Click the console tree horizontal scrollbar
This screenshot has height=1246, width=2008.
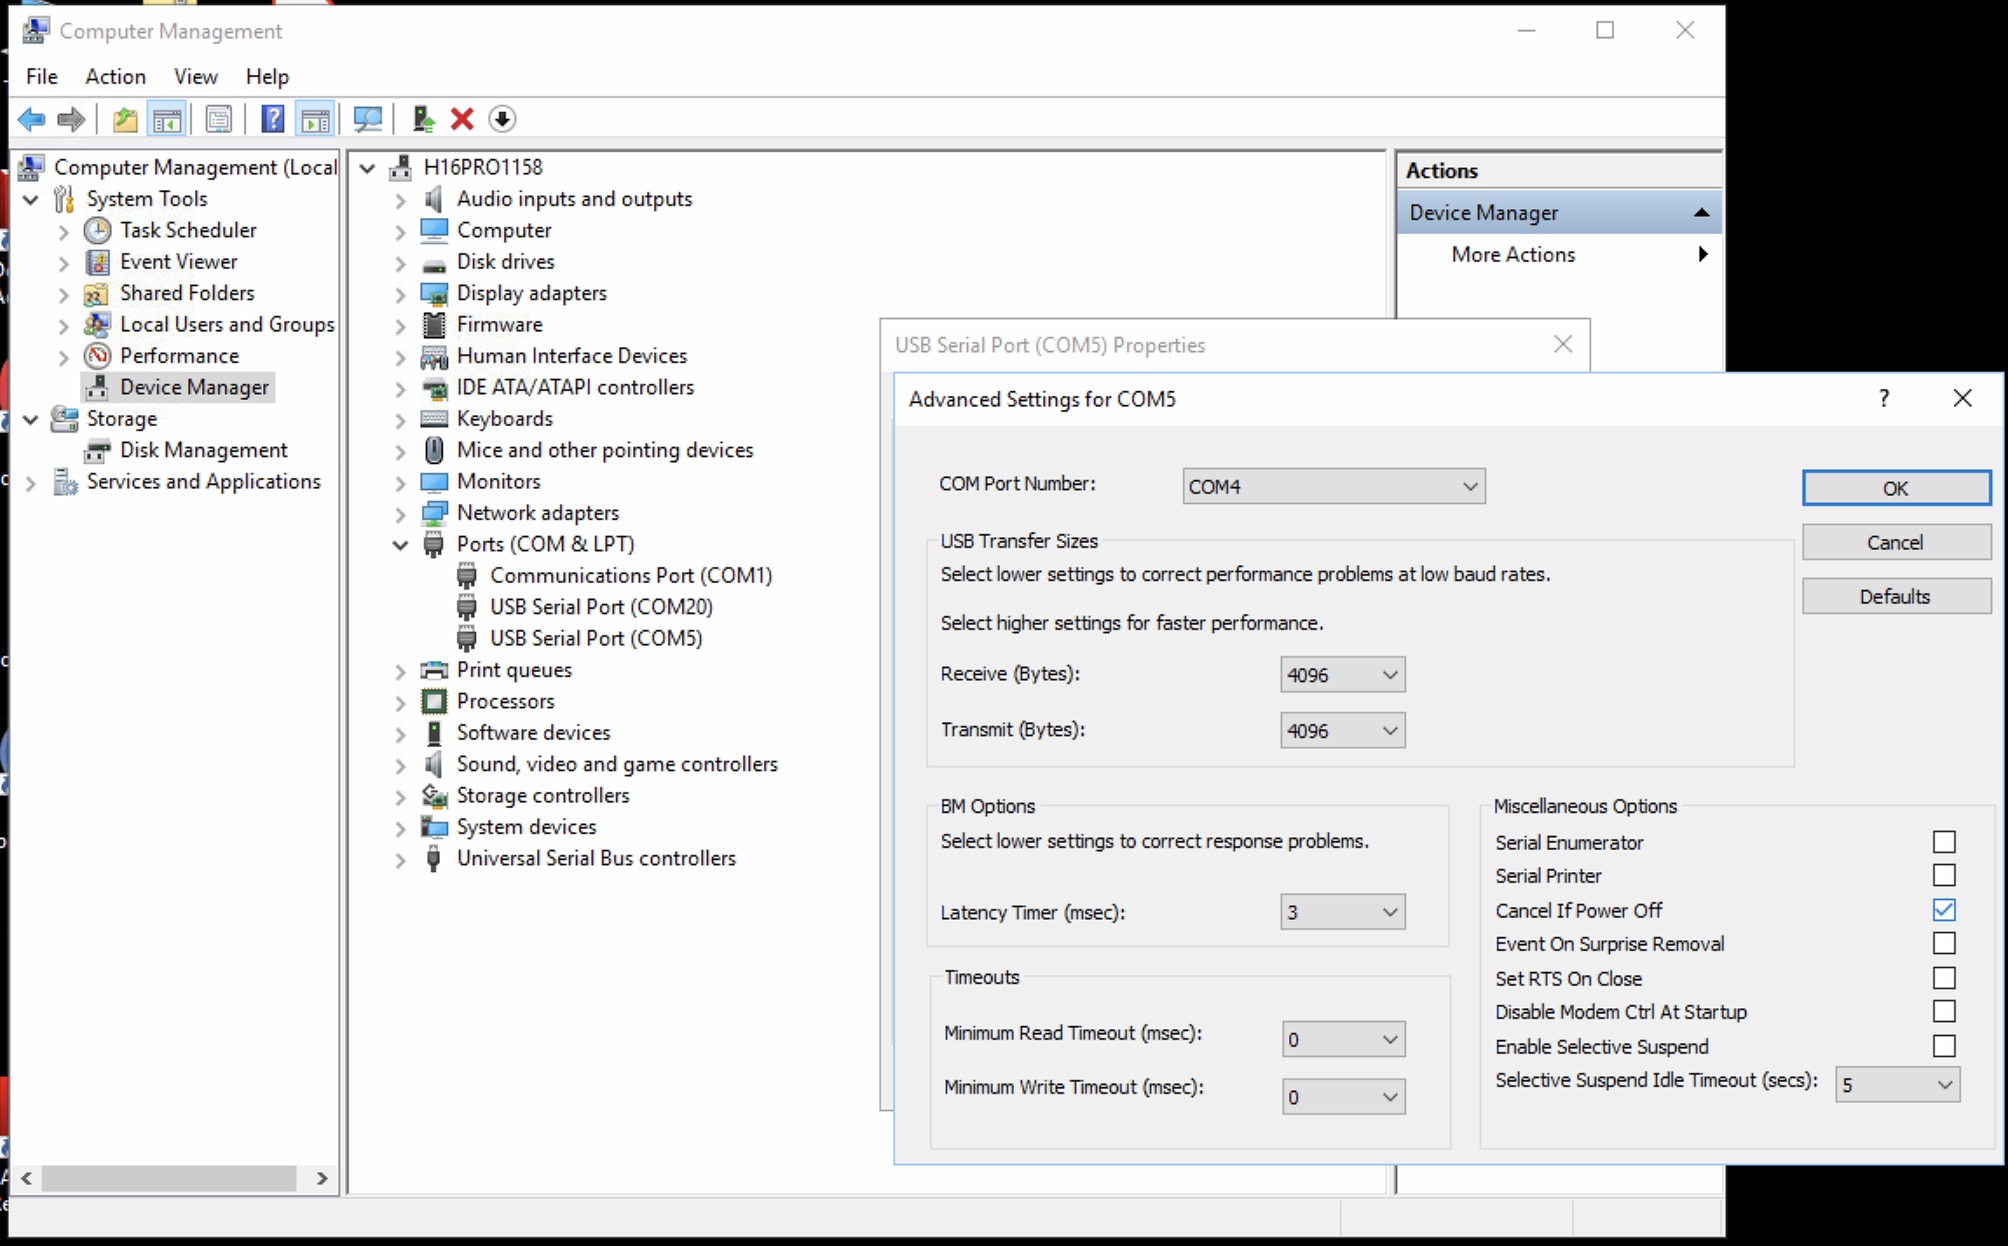click(169, 1178)
